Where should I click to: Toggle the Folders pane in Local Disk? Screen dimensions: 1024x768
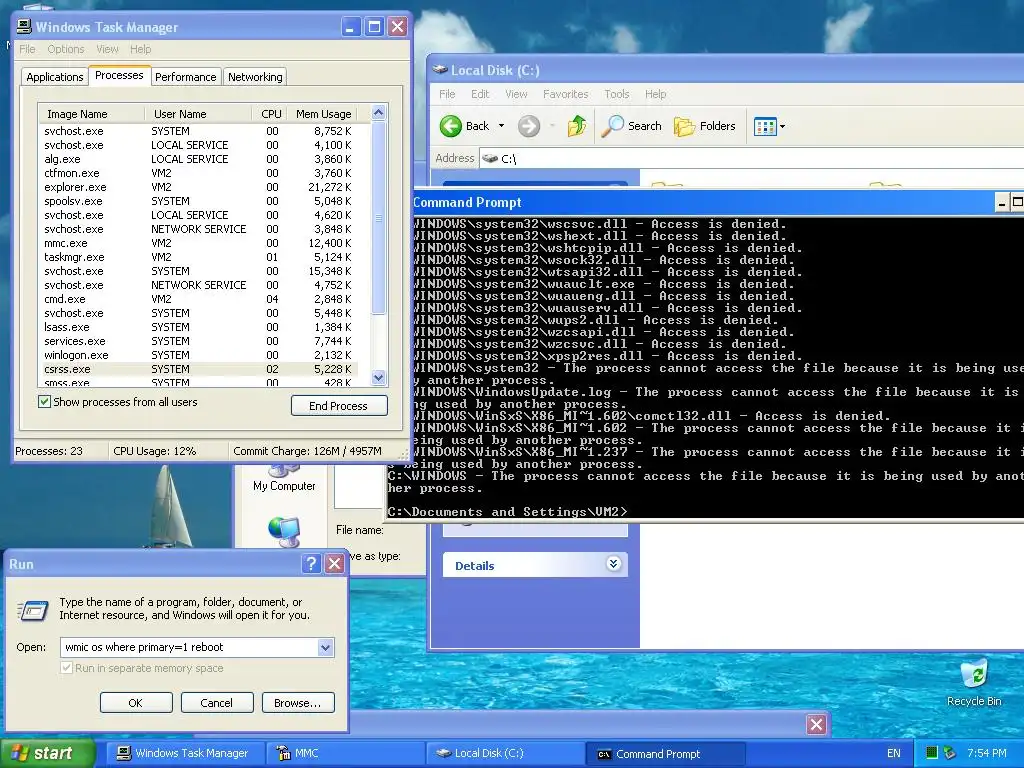click(705, 126)
